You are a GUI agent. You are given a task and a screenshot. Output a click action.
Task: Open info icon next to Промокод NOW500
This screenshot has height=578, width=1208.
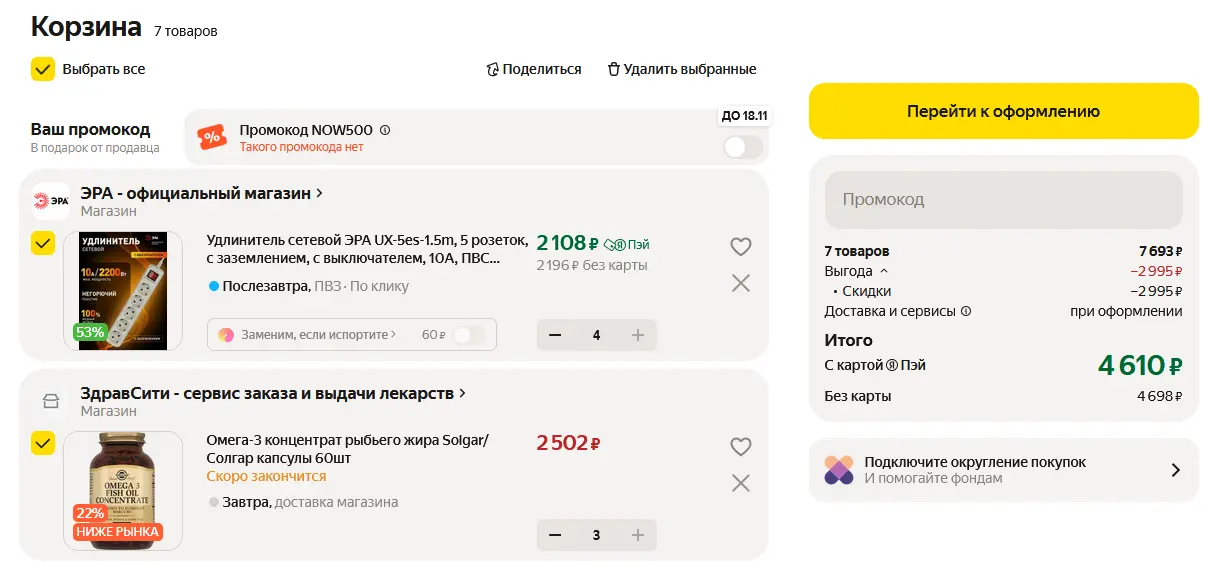pos(385,130)
